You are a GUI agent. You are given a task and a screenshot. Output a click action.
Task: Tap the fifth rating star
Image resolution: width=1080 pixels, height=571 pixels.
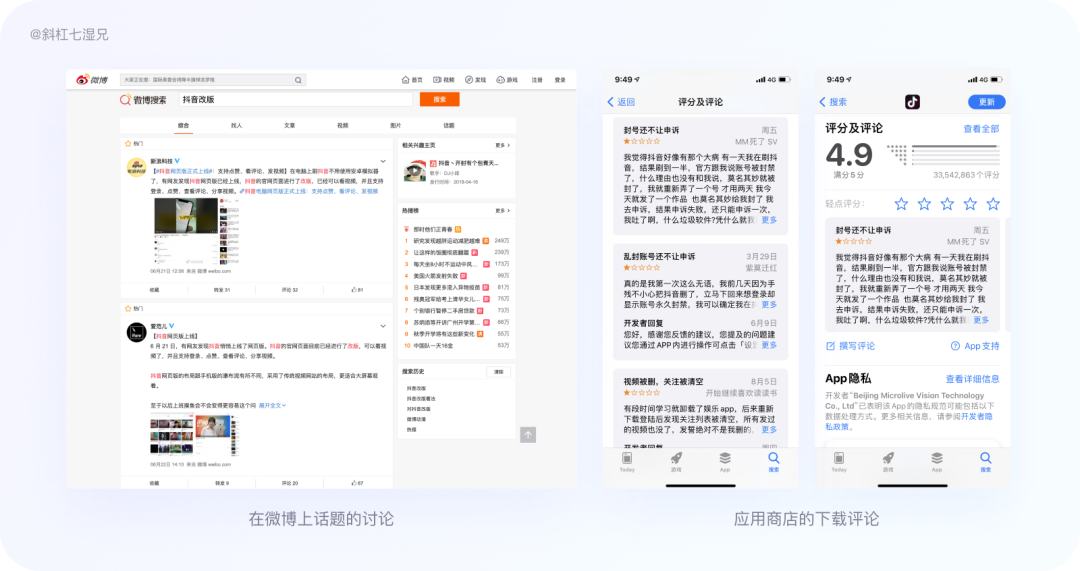pyautogui.click(x=993, y=204)
